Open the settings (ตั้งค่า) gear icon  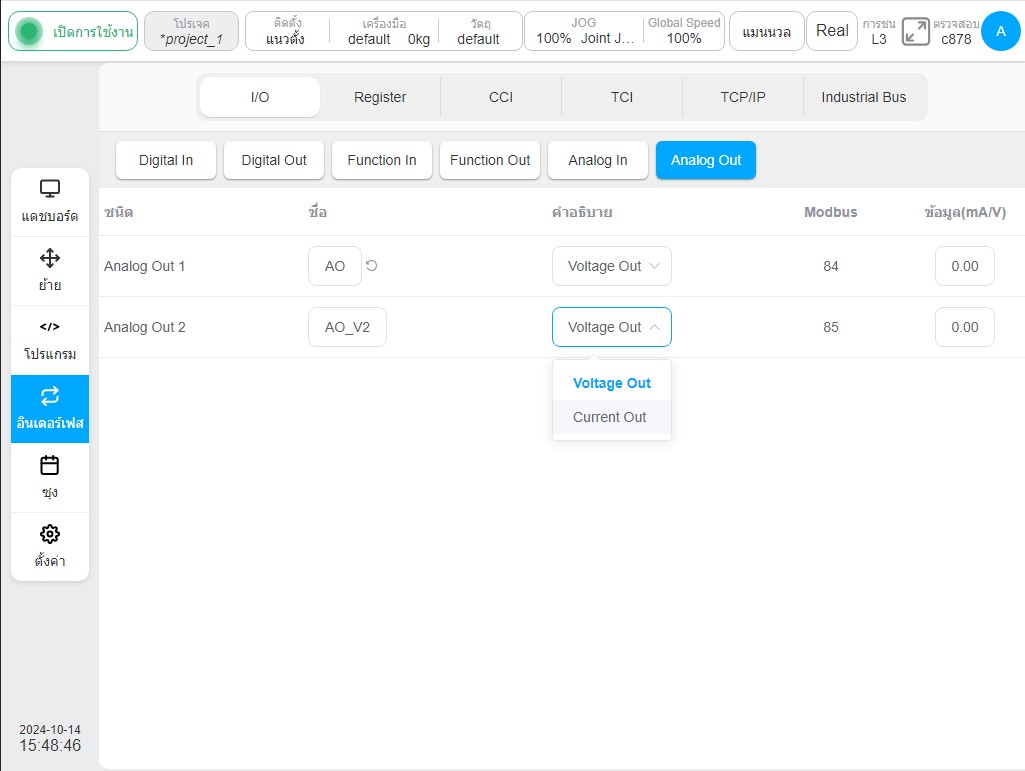(x=50, y=534)
